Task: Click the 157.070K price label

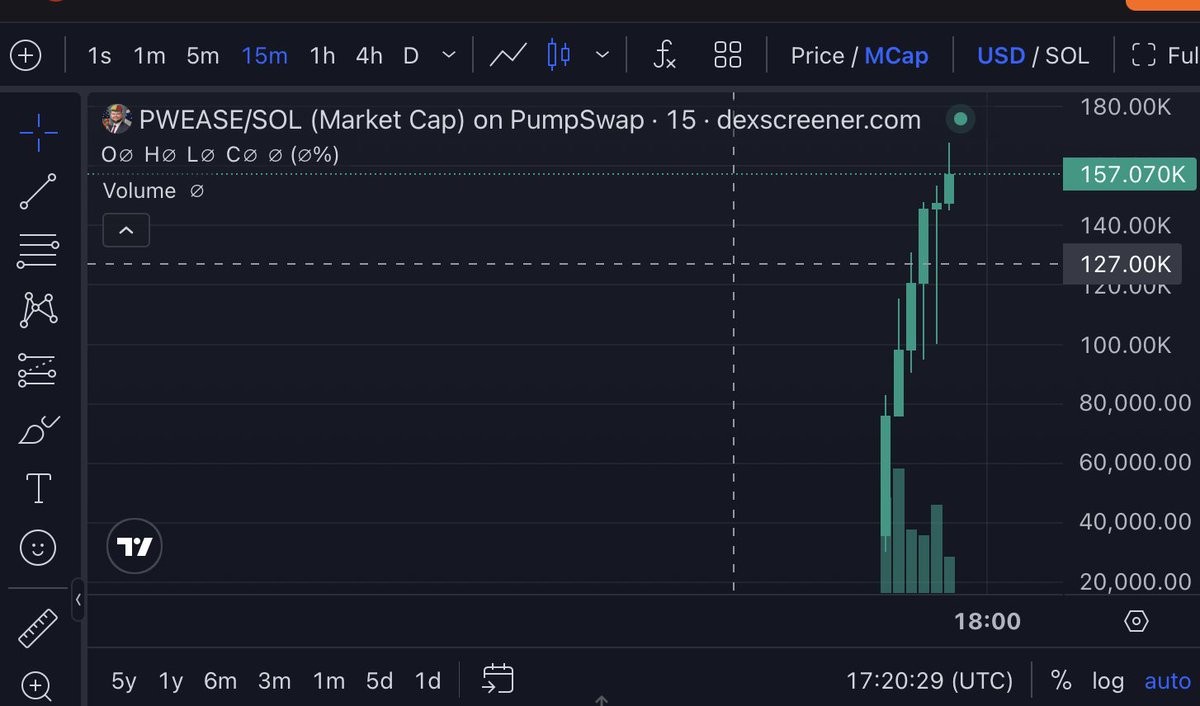Action: tap(1131, 174)
